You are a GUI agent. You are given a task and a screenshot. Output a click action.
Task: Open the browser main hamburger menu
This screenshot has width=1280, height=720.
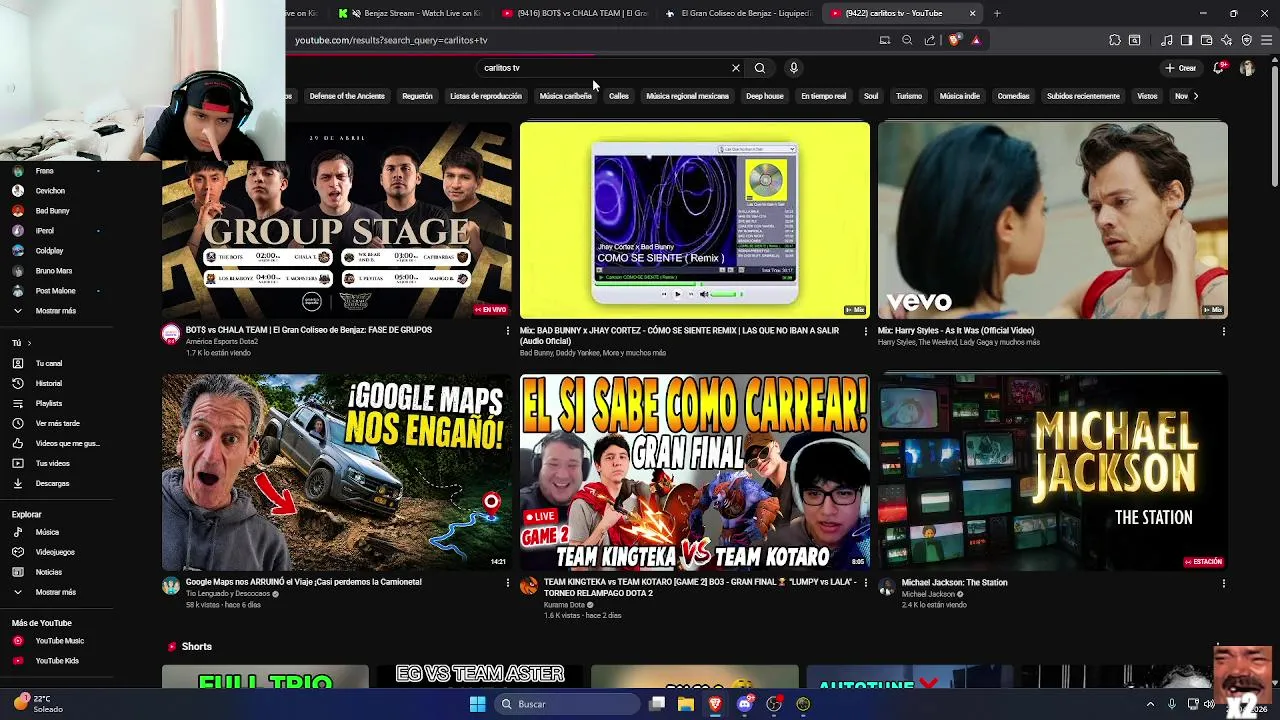point(1266,40)
